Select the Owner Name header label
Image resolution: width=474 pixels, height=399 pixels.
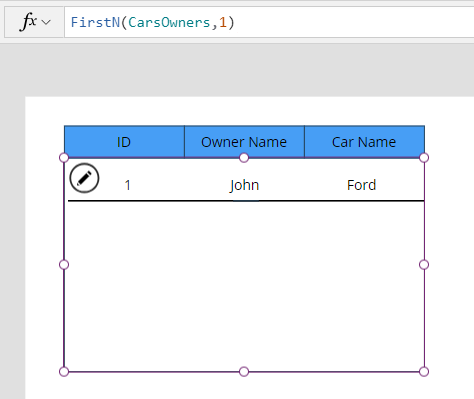click(244, 142)
